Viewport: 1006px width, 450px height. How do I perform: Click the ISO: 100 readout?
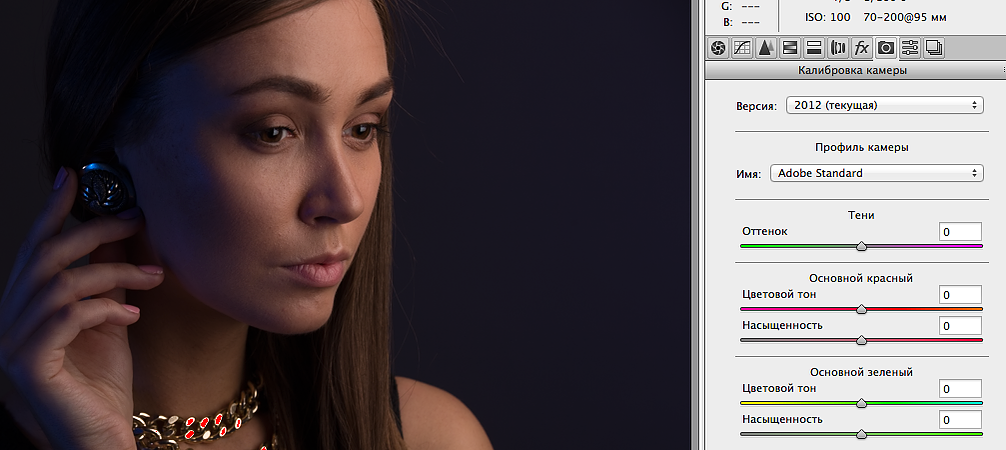point(827,17)
